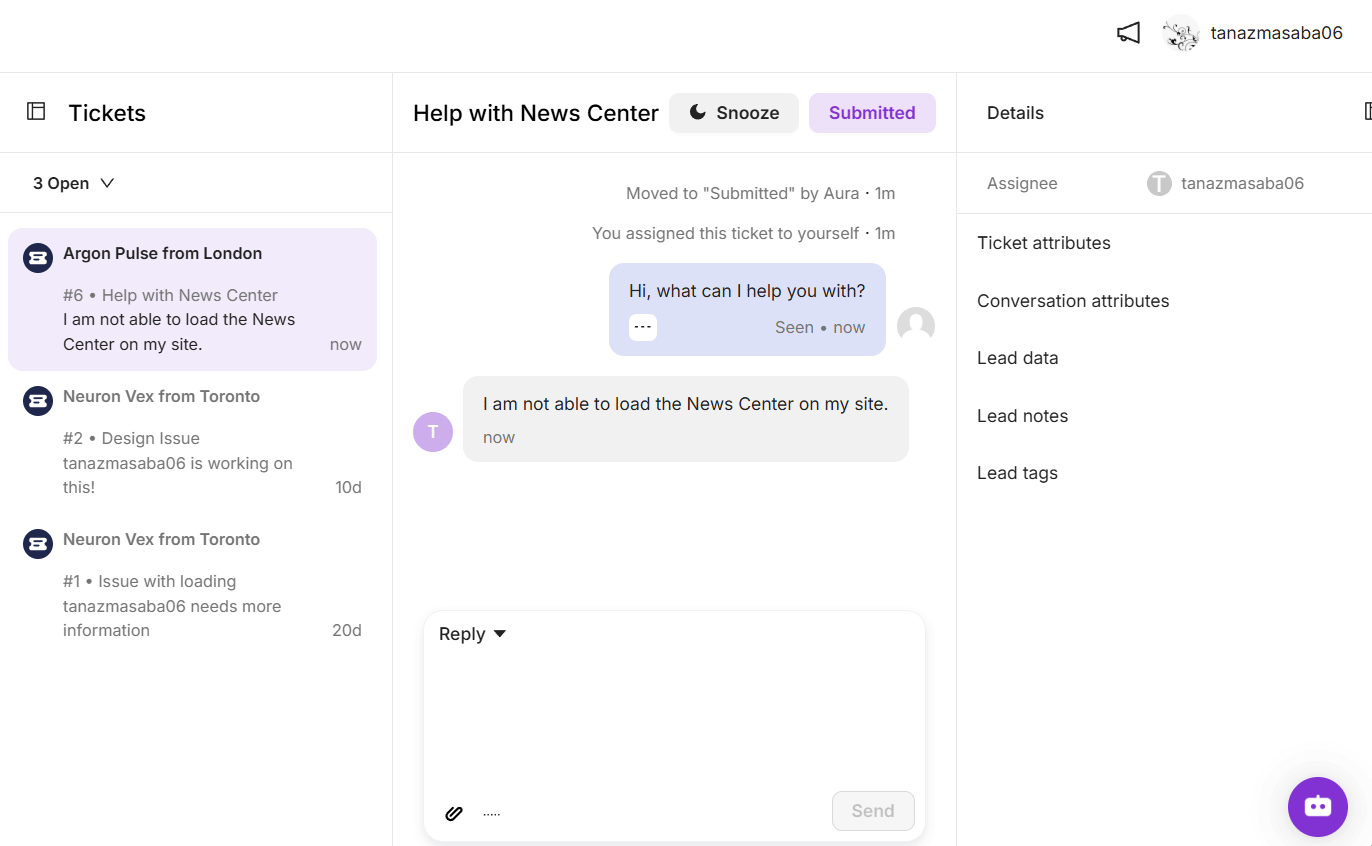Open the Reply type dropdown
1372x846 pixels.
pyautogui.click(x=473, y=634)
